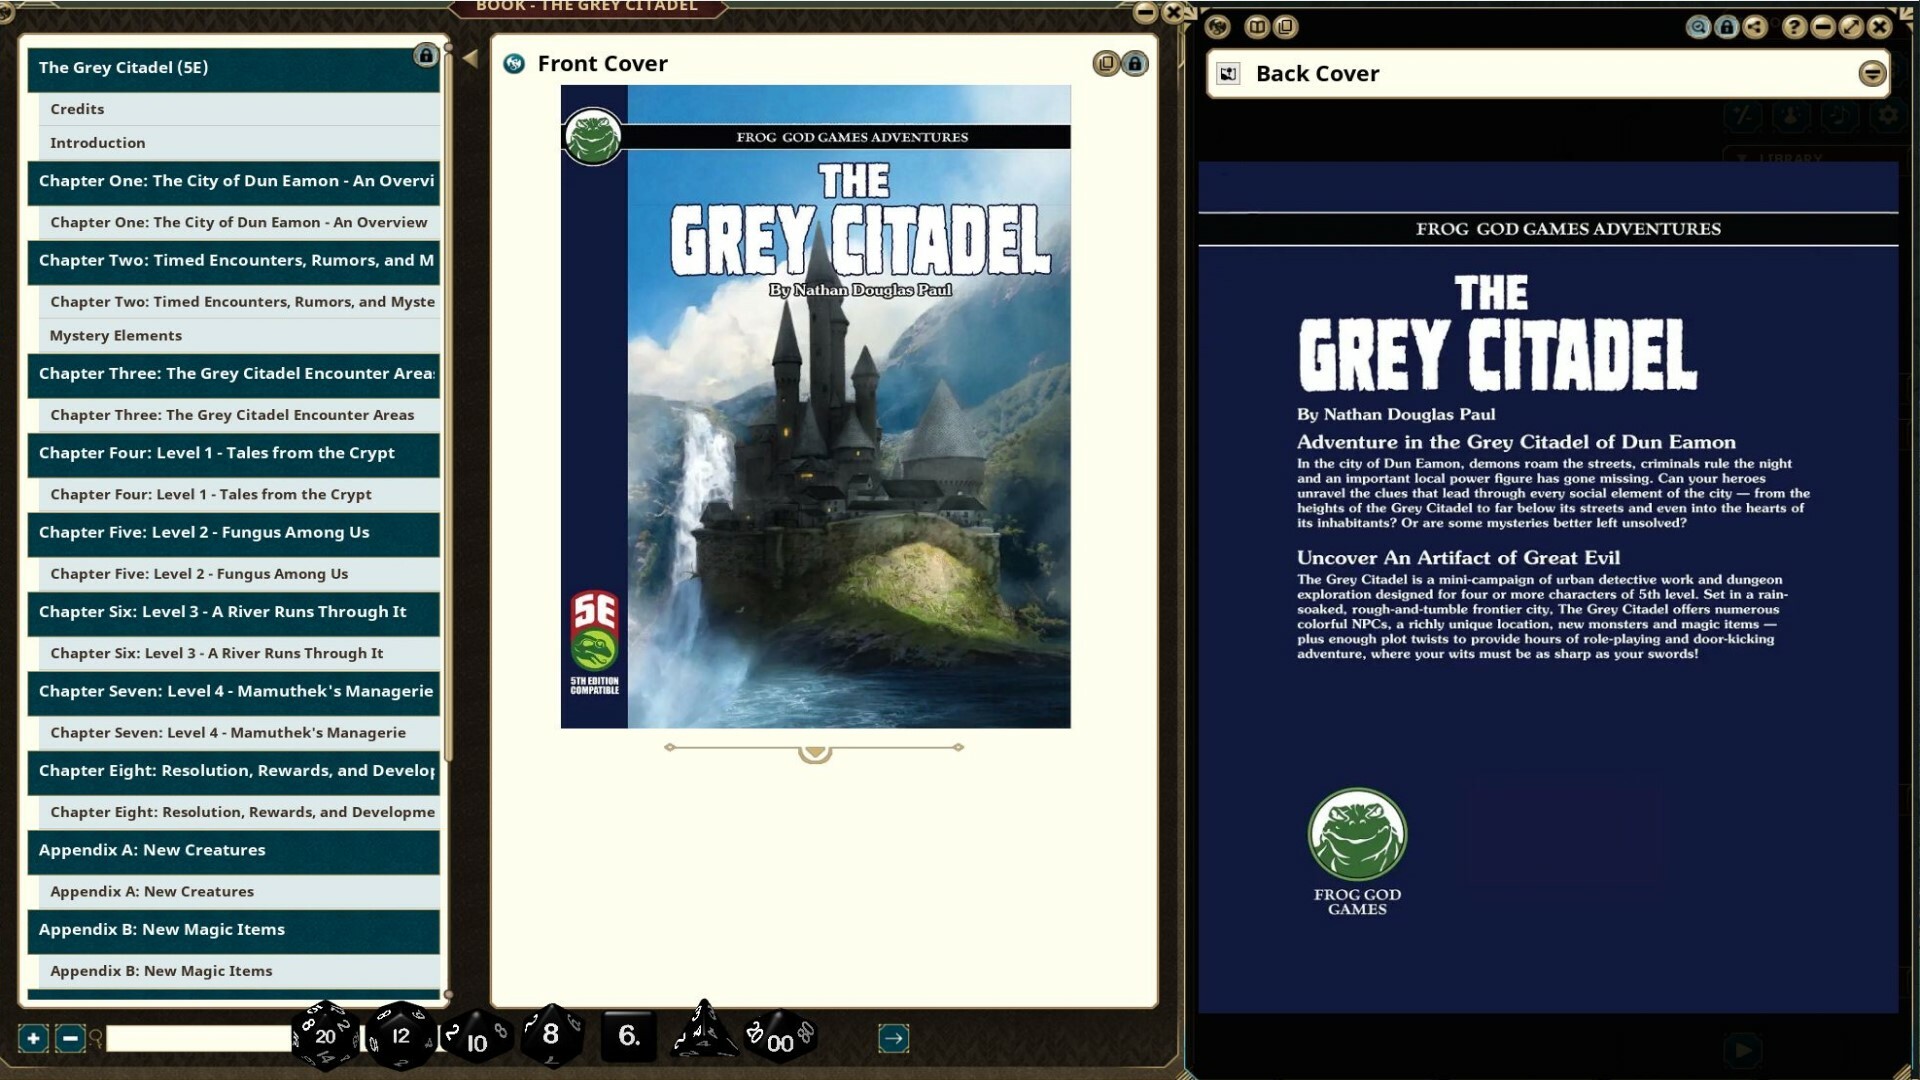1920x1080 pixels.
Task: Click the magnifier icon on the Back Cover toolbar
Action: tap(1698, 27)
